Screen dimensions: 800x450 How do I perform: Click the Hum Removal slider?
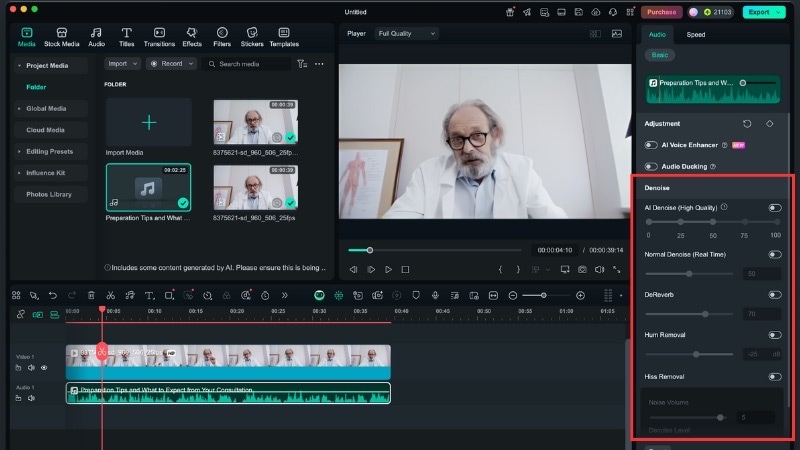(x=689, y=354)
